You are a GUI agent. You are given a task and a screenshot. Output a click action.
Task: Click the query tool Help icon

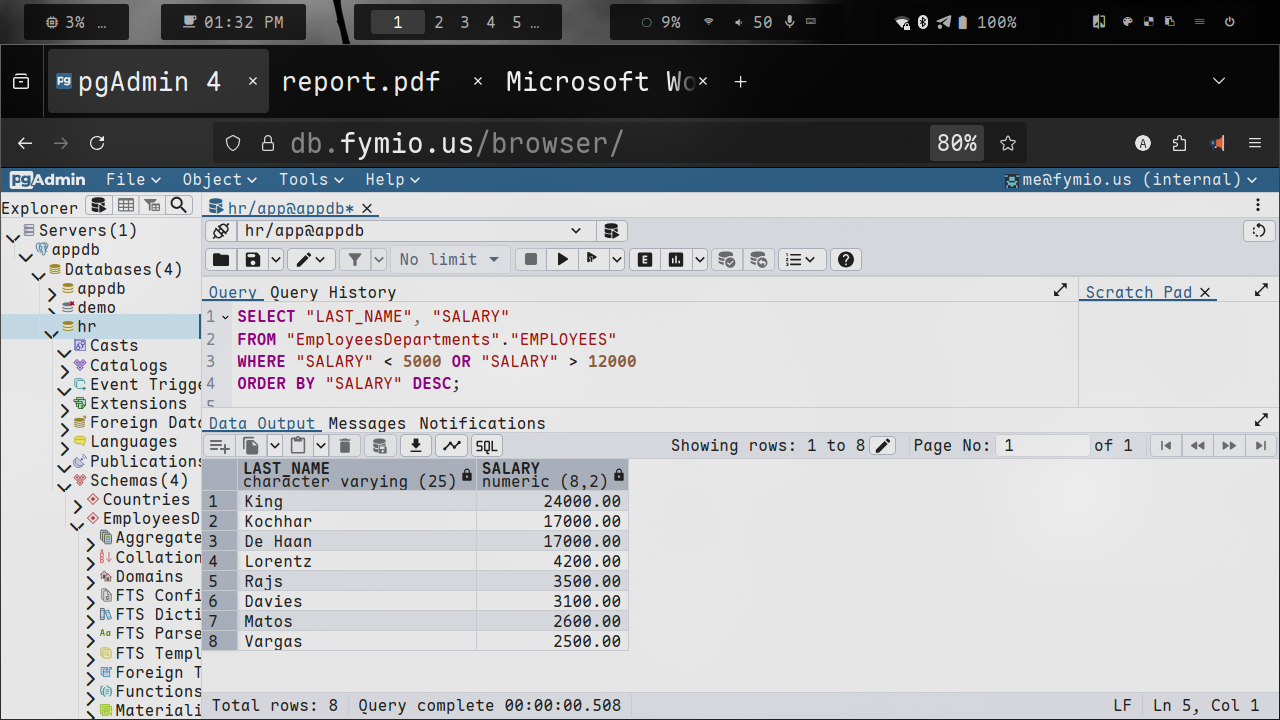(x=846, y=260)
